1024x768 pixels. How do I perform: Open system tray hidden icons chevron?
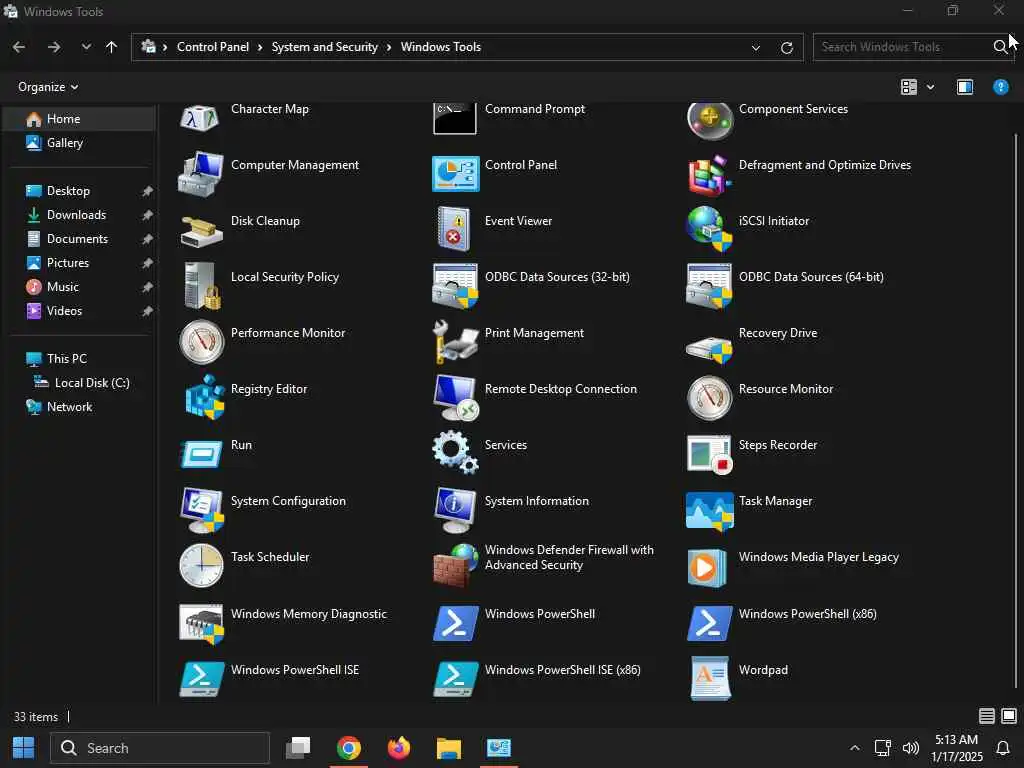pyautogui.click(x=854, y=748)
